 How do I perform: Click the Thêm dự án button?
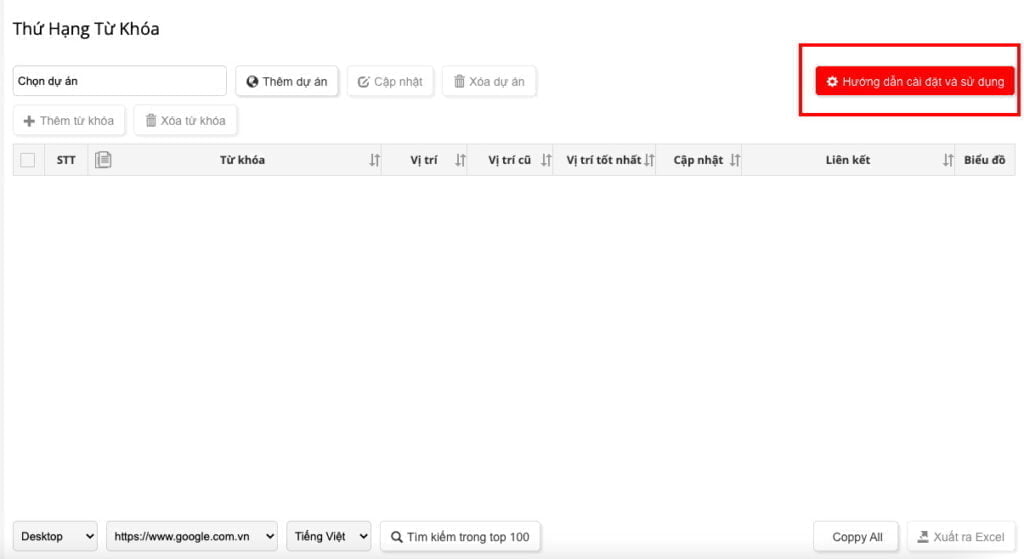(287, 81)
